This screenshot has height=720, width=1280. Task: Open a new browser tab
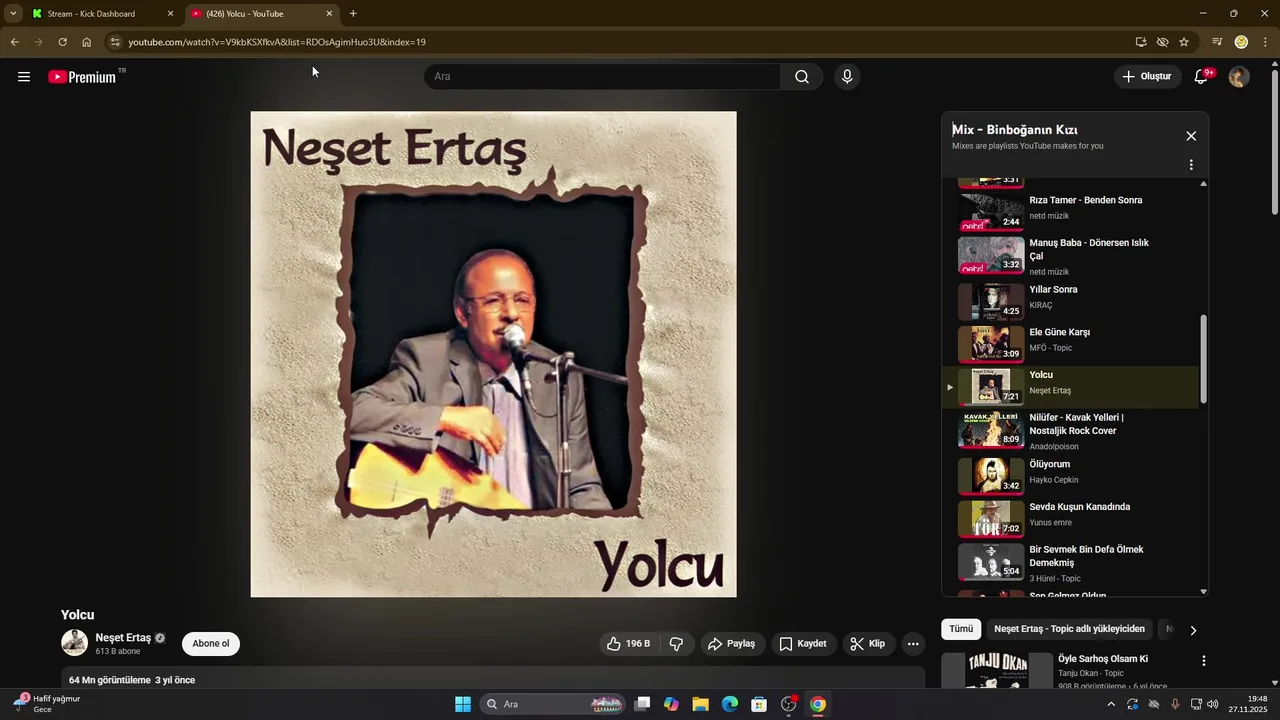tap(353, 14)
